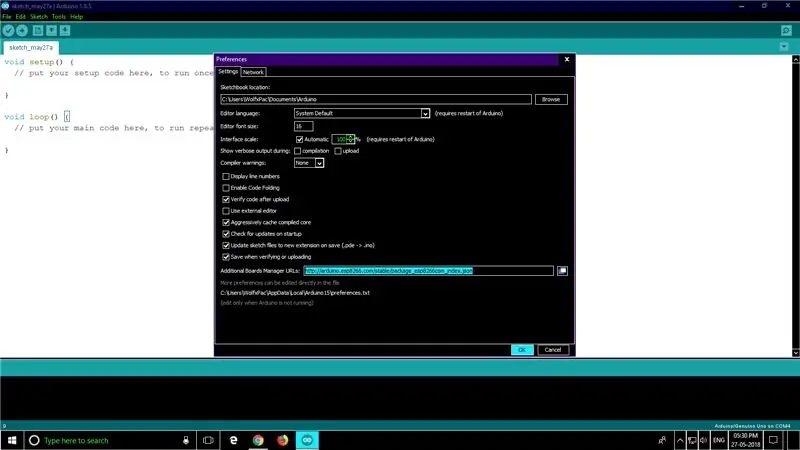This screenshot has height=450, width=800.
Task: Click the editor scrollbar down arrow
Action: pyautogui.click(x=795, y=353)
